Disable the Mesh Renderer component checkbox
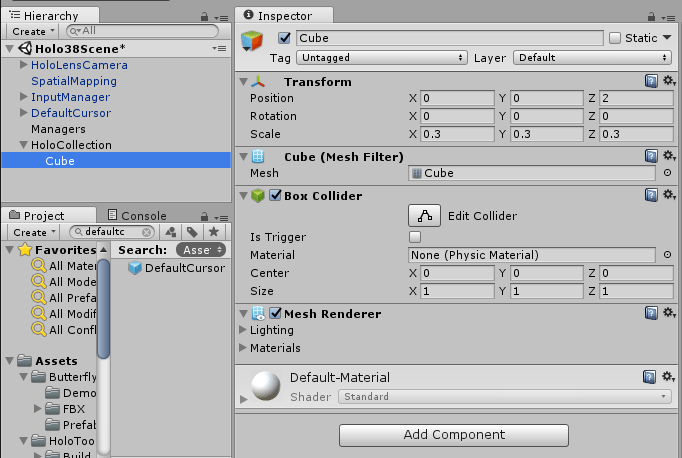Screen dimensions: 682x458 click(x=275, y=314)
